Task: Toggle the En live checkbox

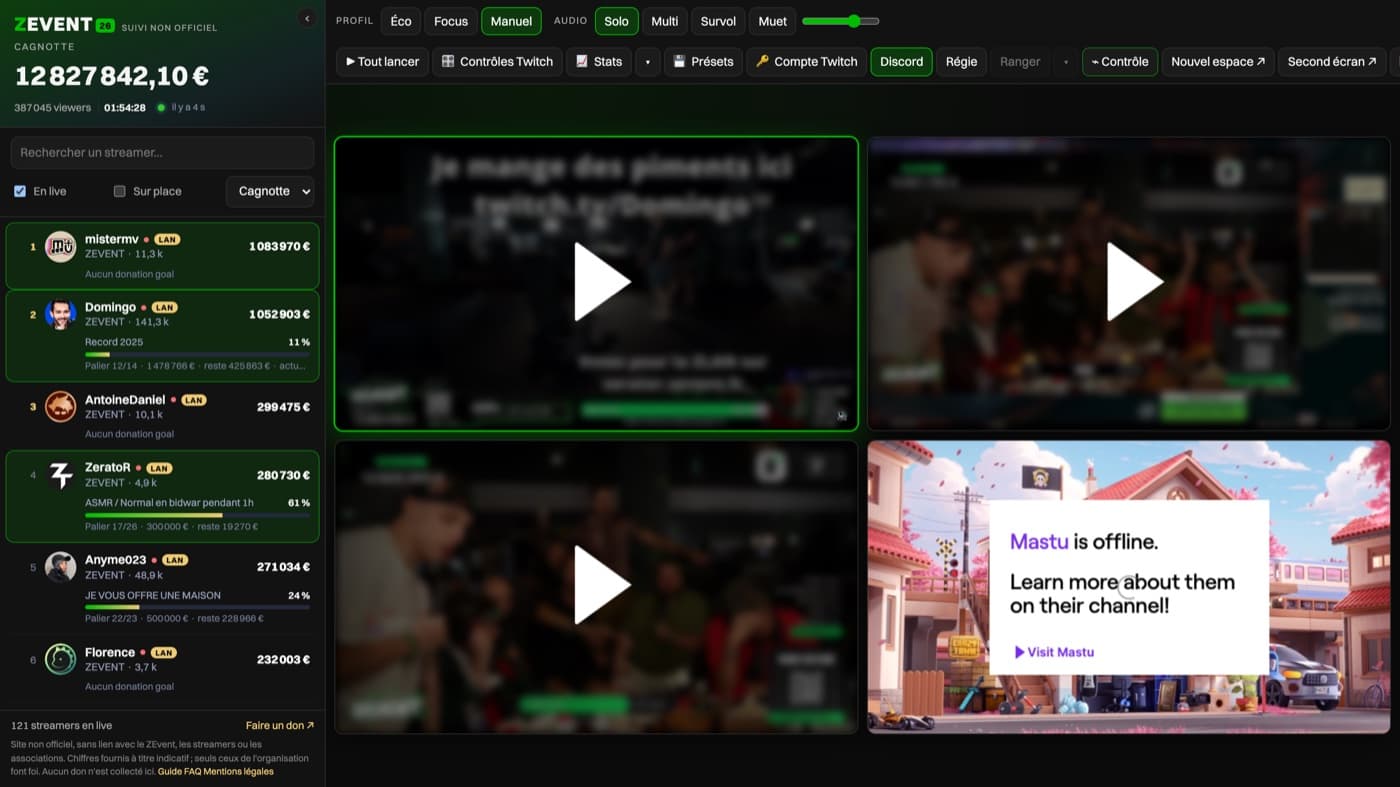Action: [x=20, y=191]
